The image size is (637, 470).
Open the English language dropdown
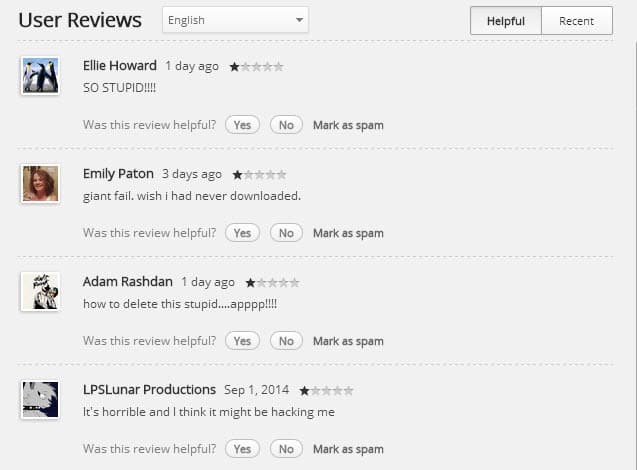pyautogui.click(x=235, y=20)
